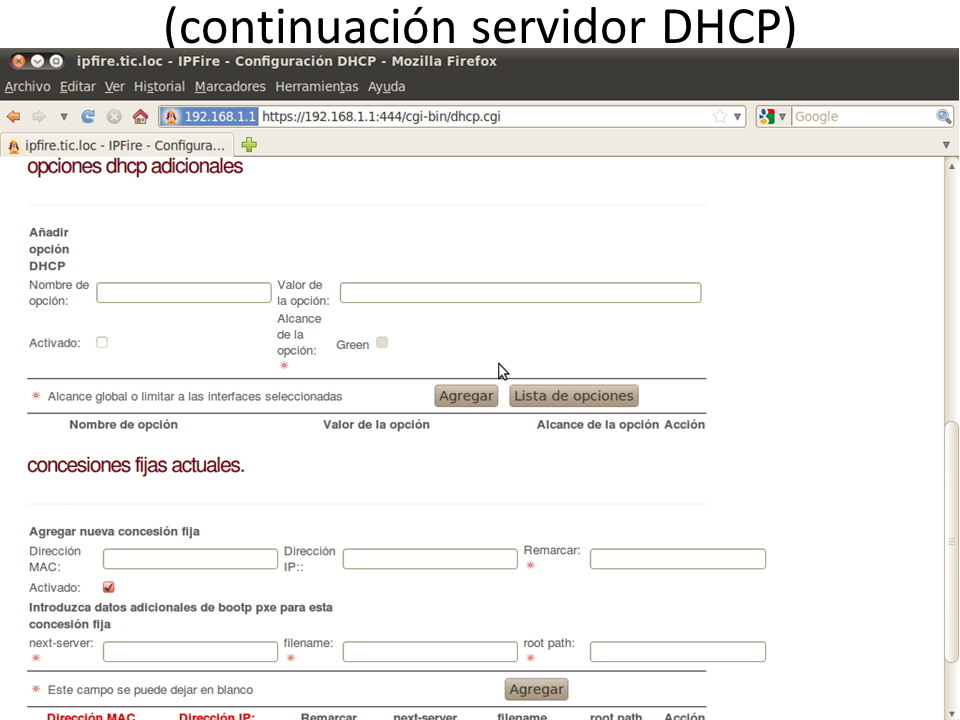Click the browser Back arrow button

coord(13,116)
